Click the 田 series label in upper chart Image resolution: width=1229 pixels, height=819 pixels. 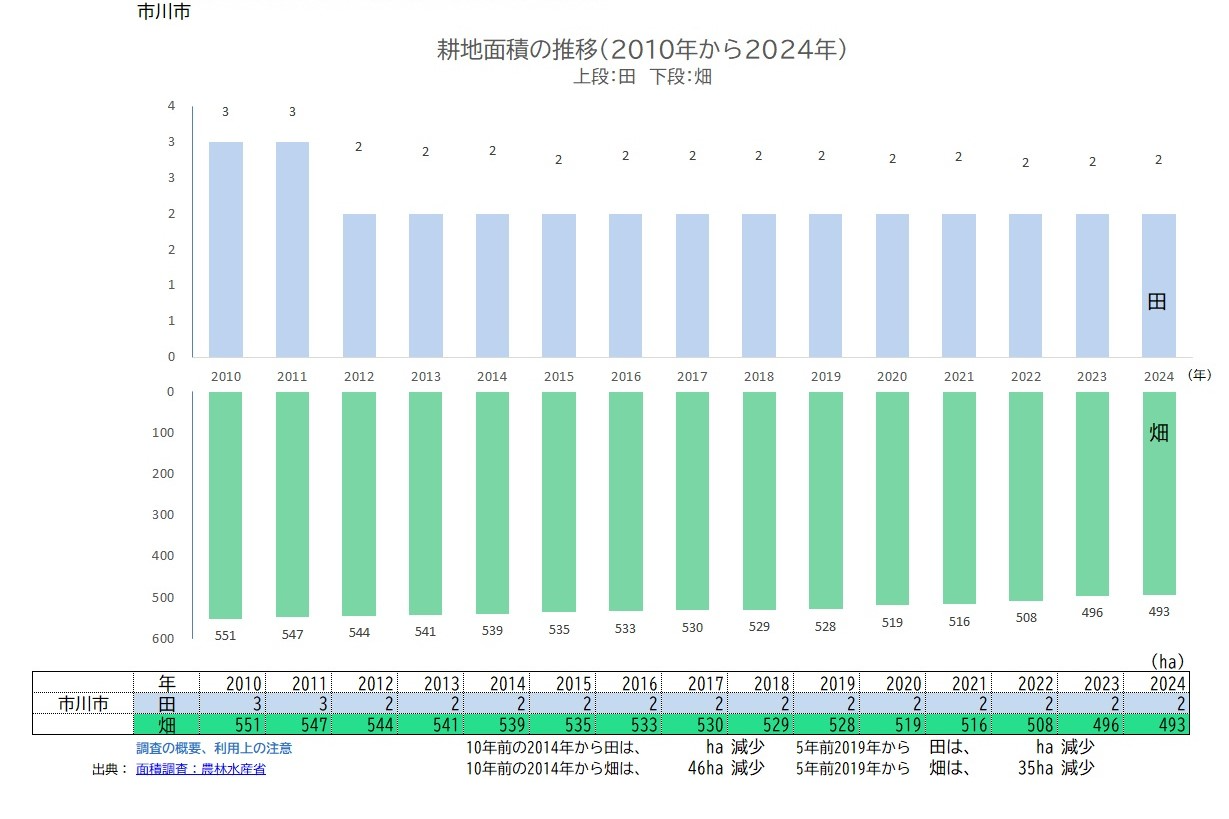1156,302
